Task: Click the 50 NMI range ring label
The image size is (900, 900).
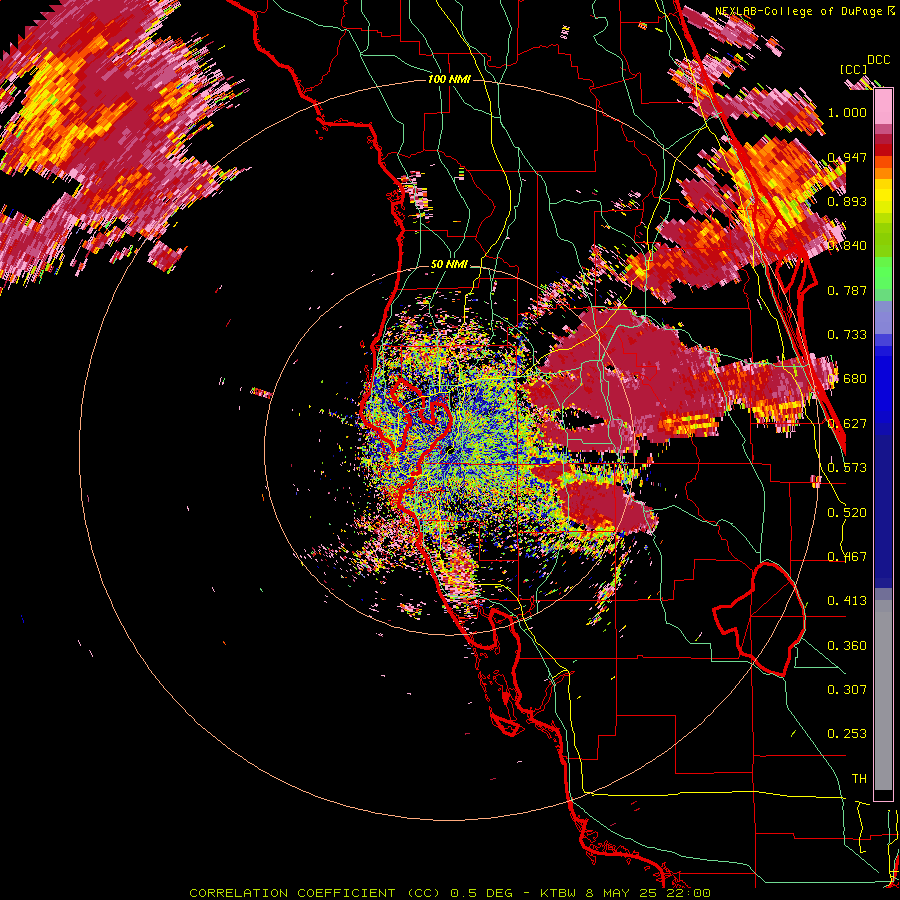Action: [x=449, y=265]
